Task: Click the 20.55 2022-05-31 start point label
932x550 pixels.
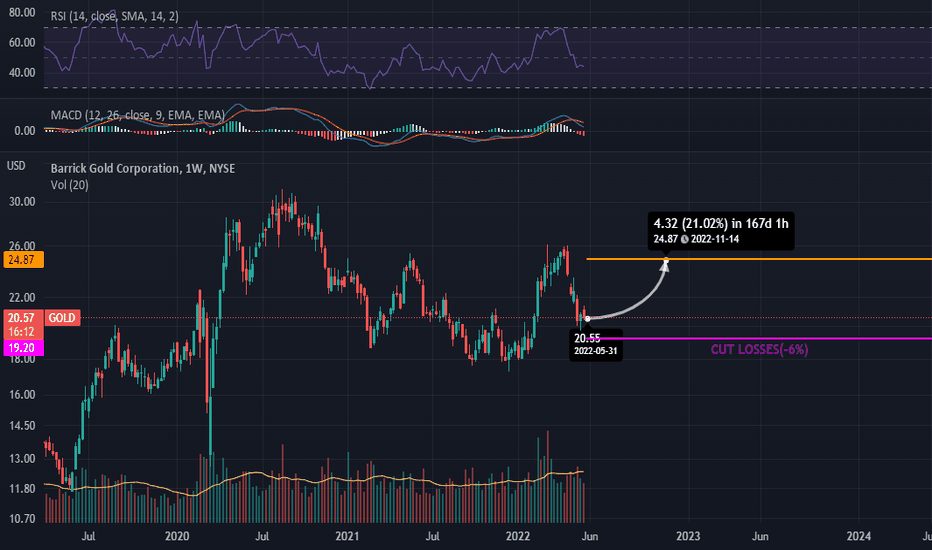Action: click(596, 345)
